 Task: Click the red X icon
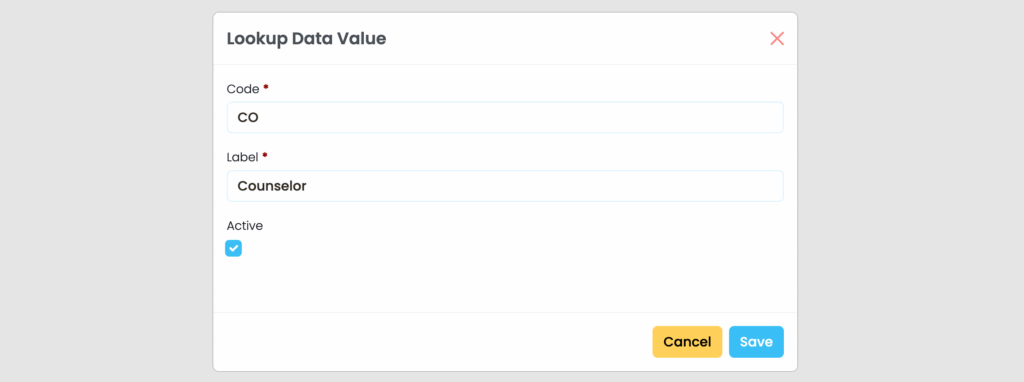[x=776, y=39]
